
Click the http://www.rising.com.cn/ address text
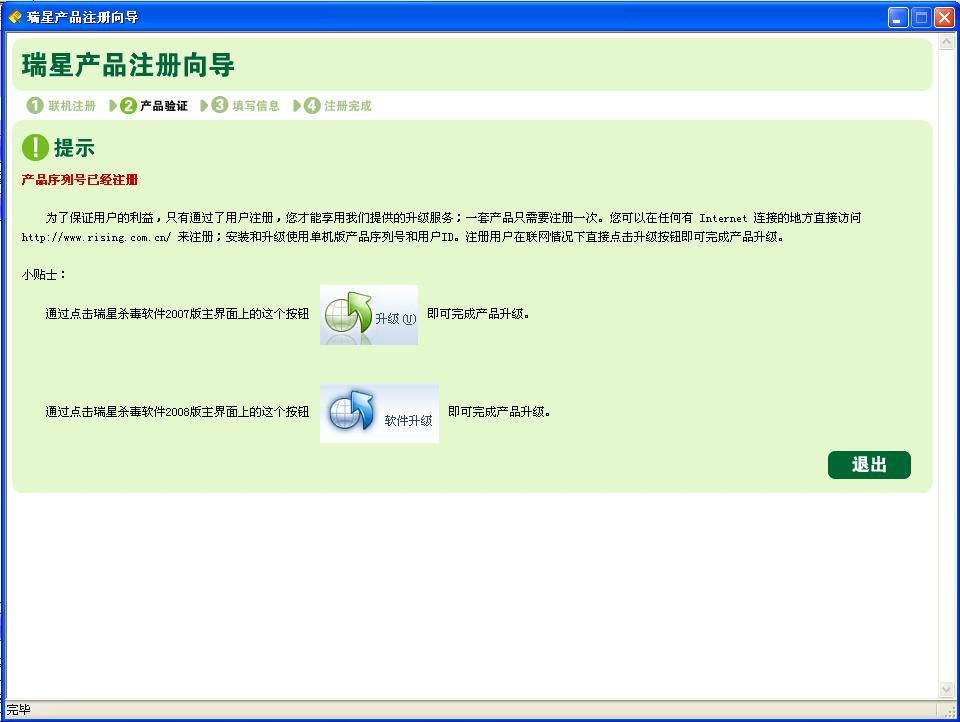click(96, 237)
